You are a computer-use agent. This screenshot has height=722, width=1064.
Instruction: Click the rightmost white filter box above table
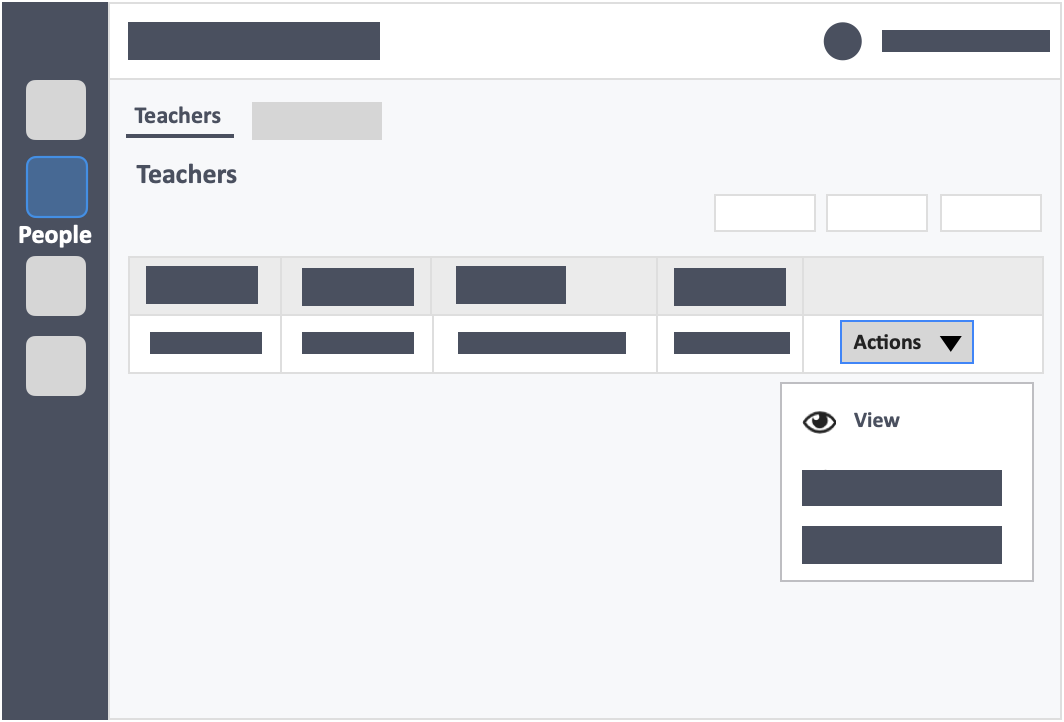991,213
